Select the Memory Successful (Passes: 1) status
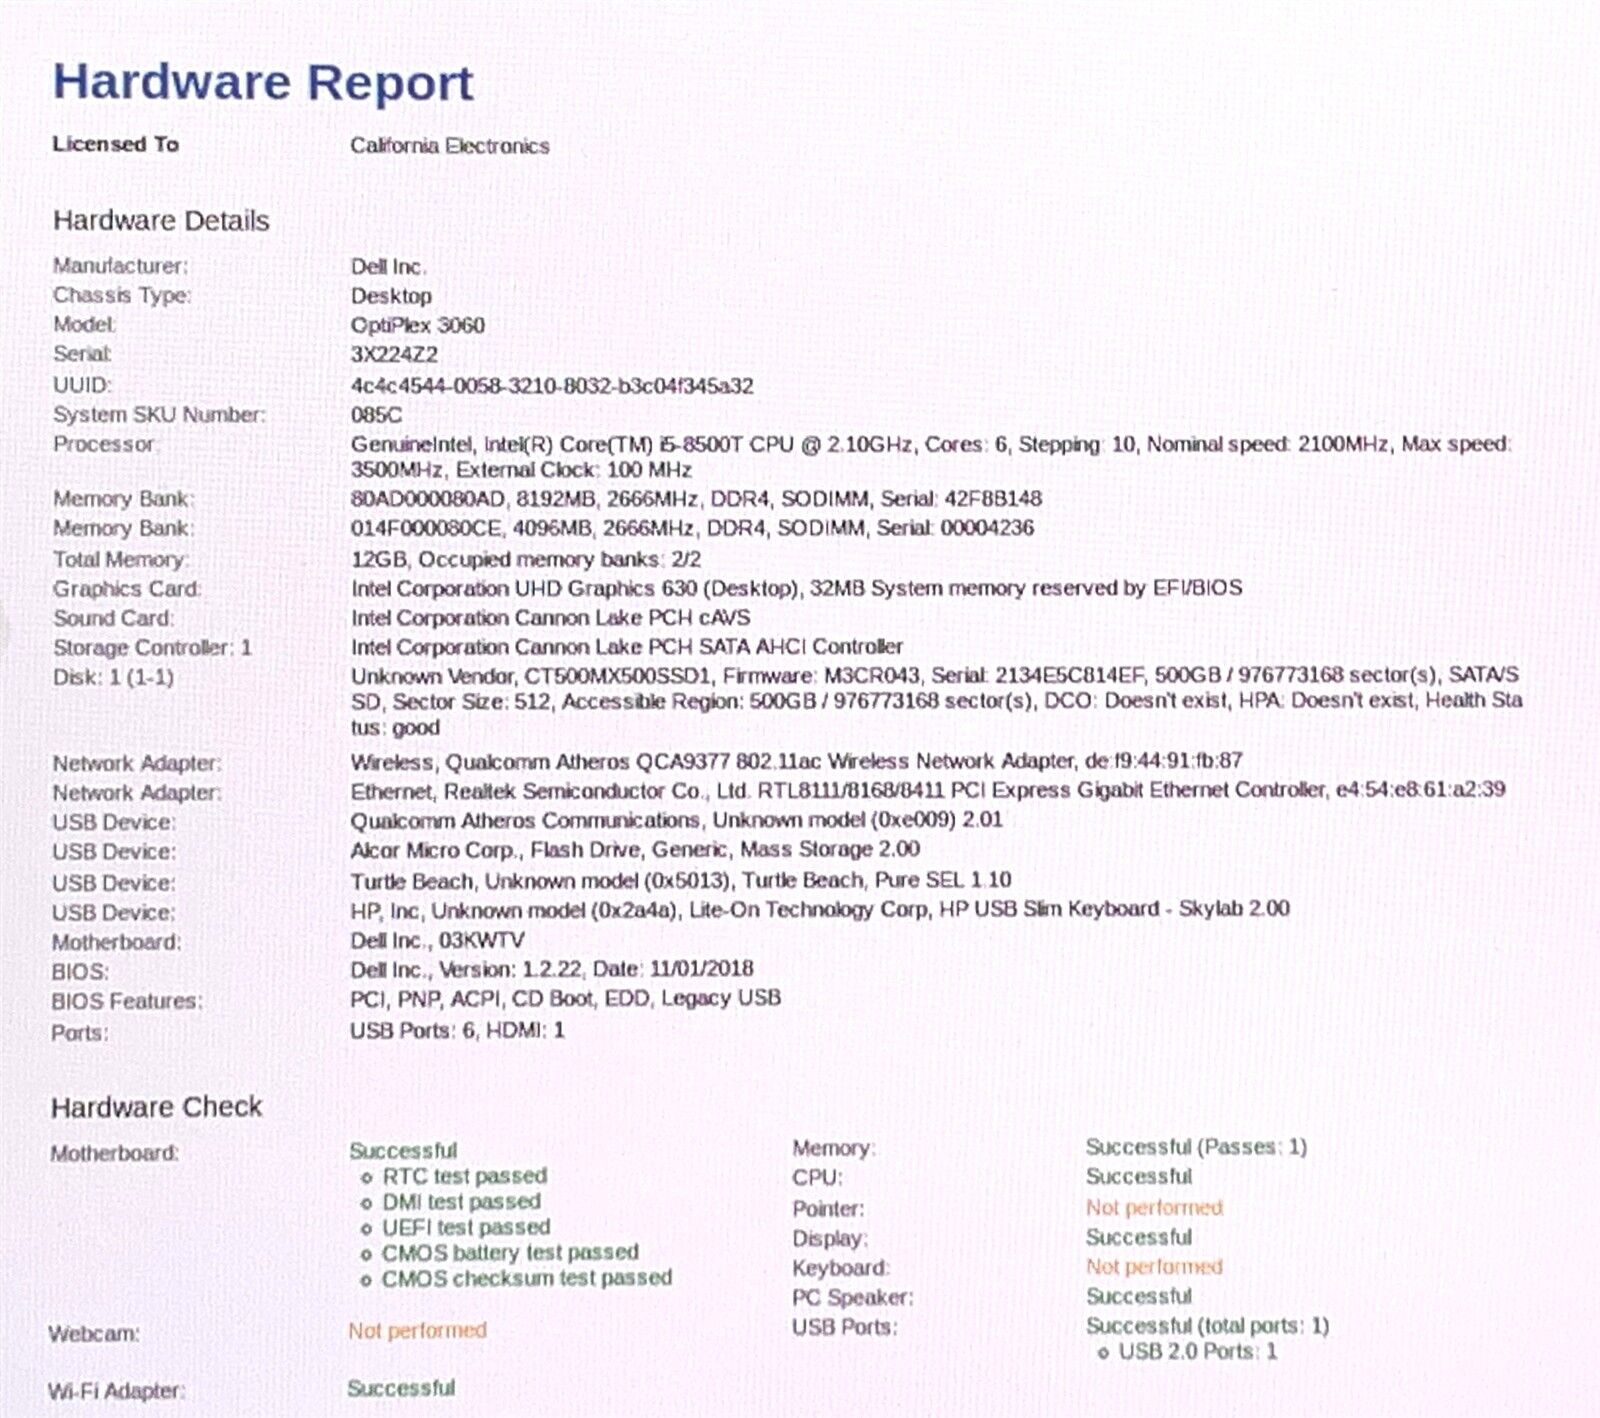 coord(1196,1147)
